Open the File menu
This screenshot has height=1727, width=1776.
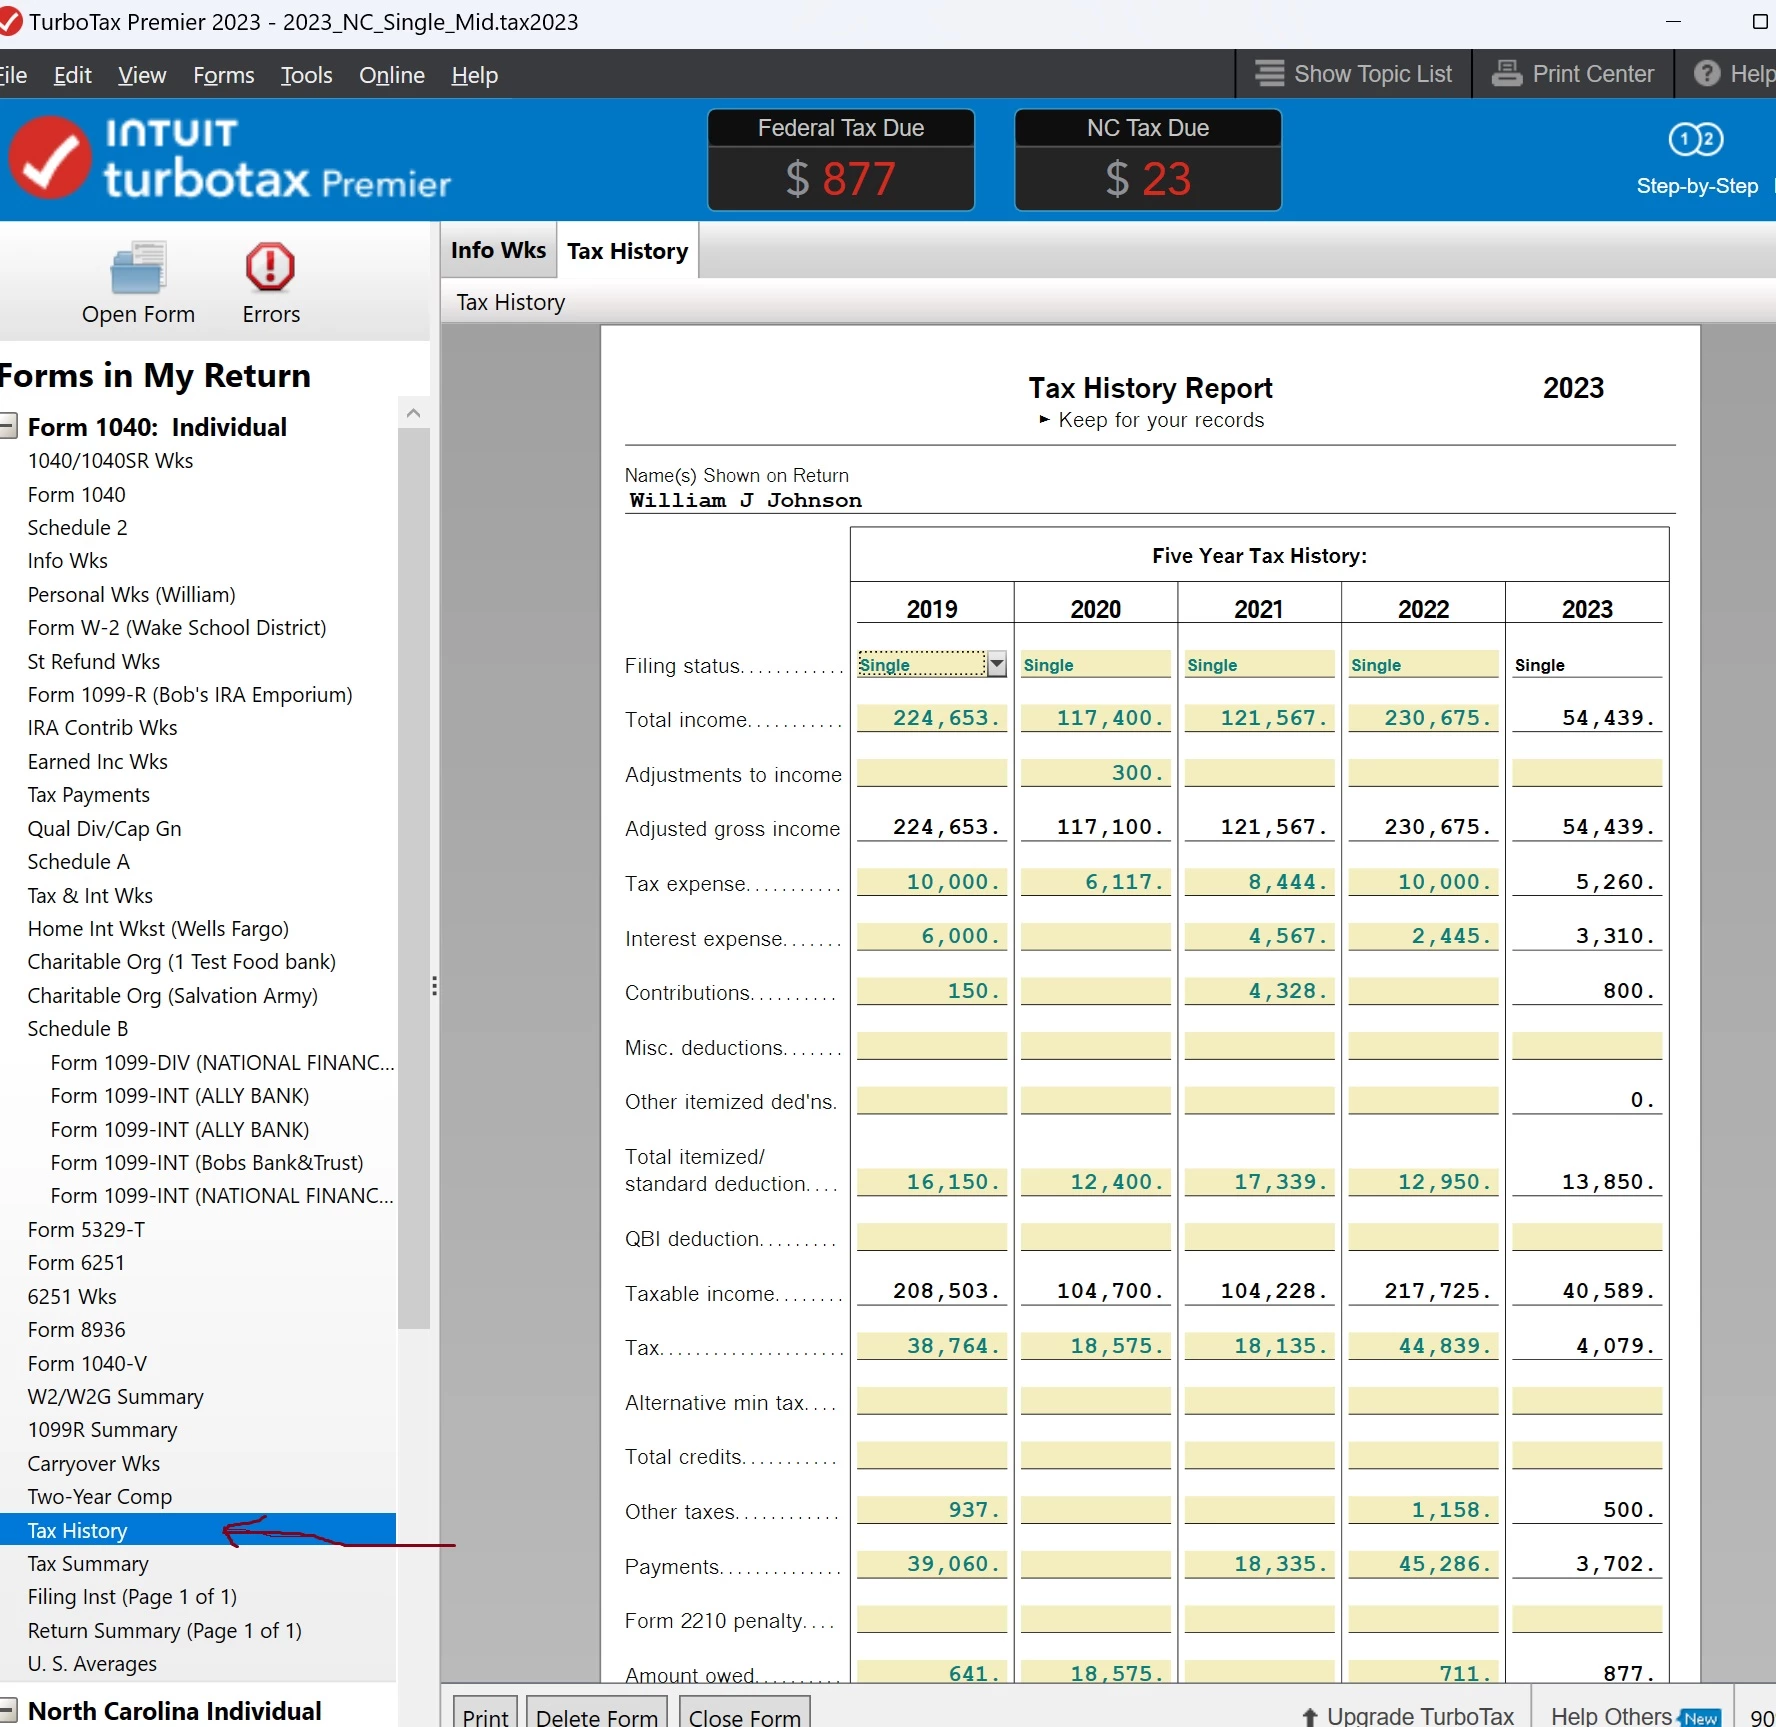(x=13, y=75)
